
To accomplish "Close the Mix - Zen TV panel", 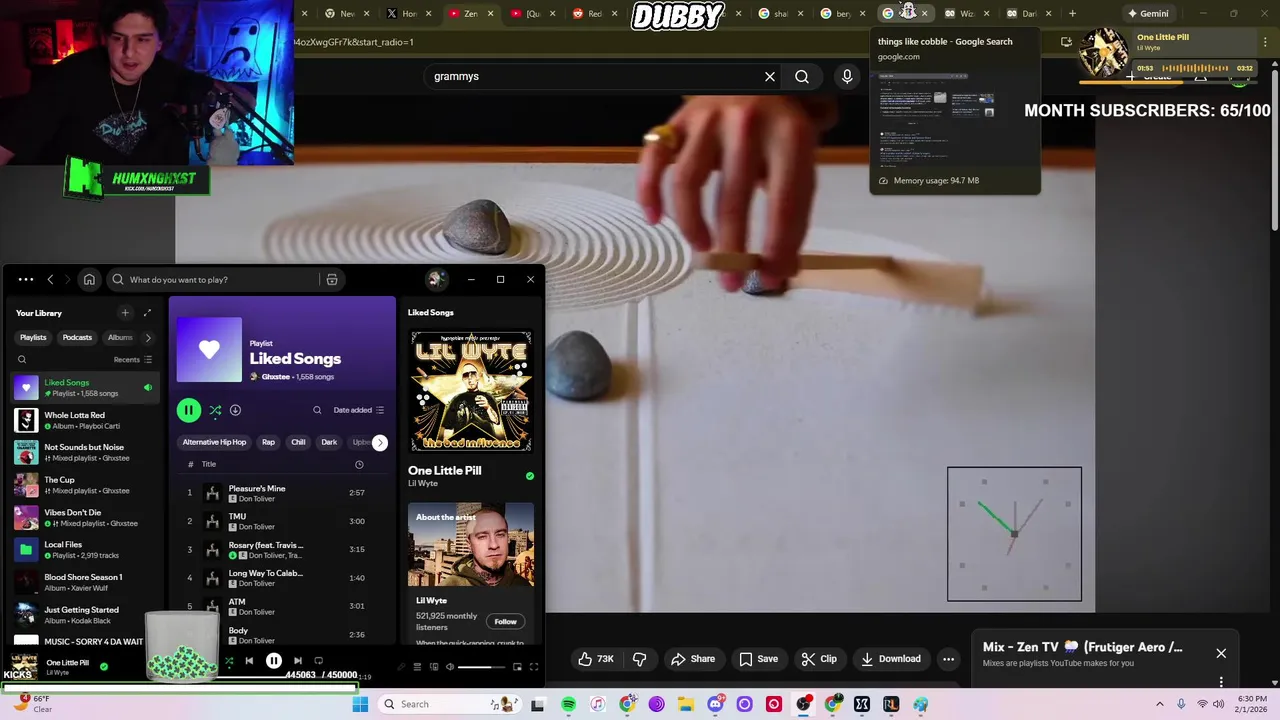I will tap(1221, 654).
